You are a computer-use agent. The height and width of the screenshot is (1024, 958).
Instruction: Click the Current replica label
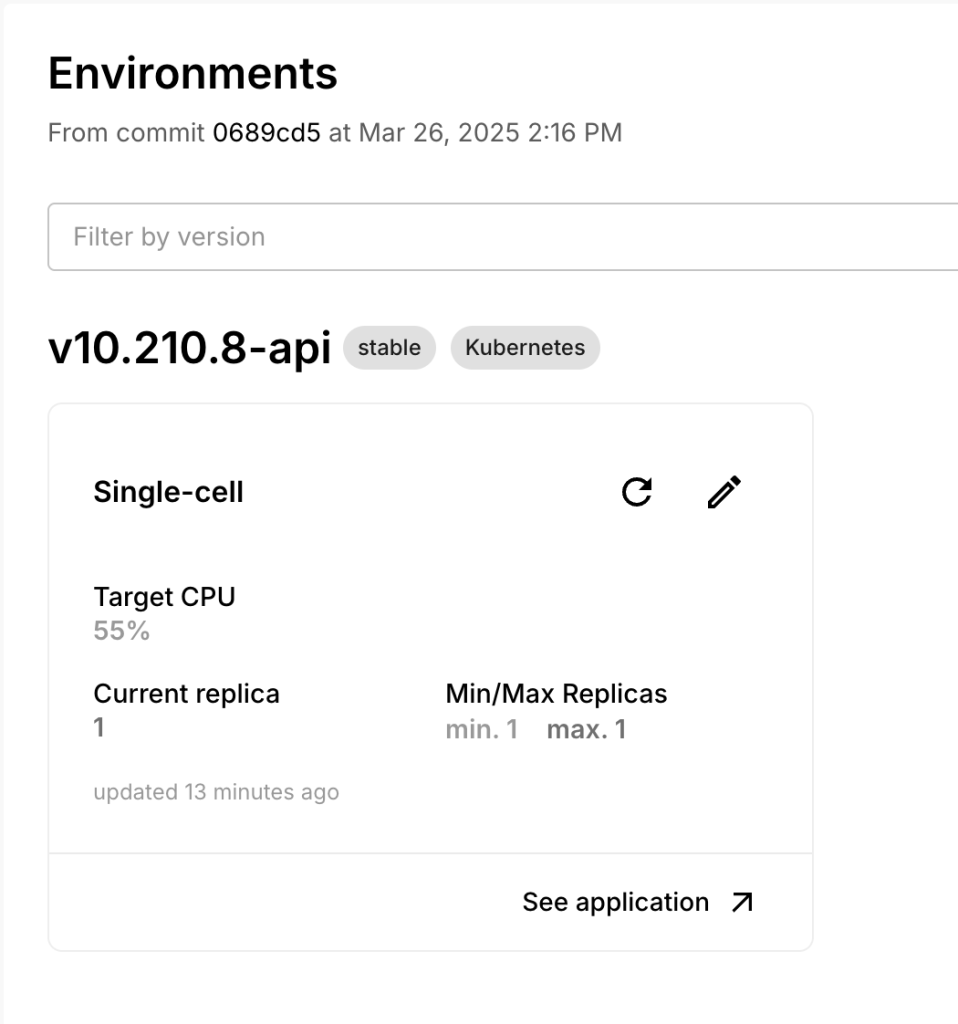click(186, 693)
